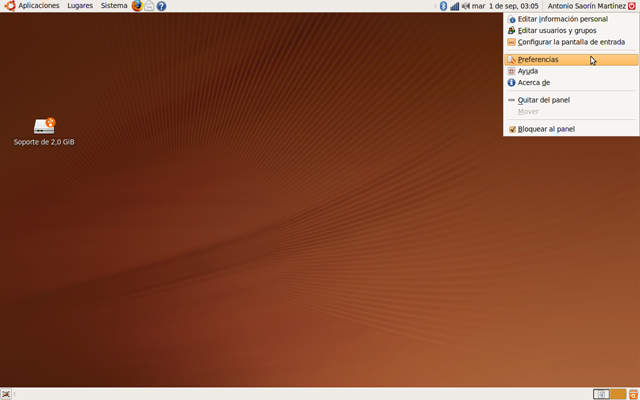Select Configurar la pantalla de entrada
The image size is (640, 400).
click(x=570, y=42)
